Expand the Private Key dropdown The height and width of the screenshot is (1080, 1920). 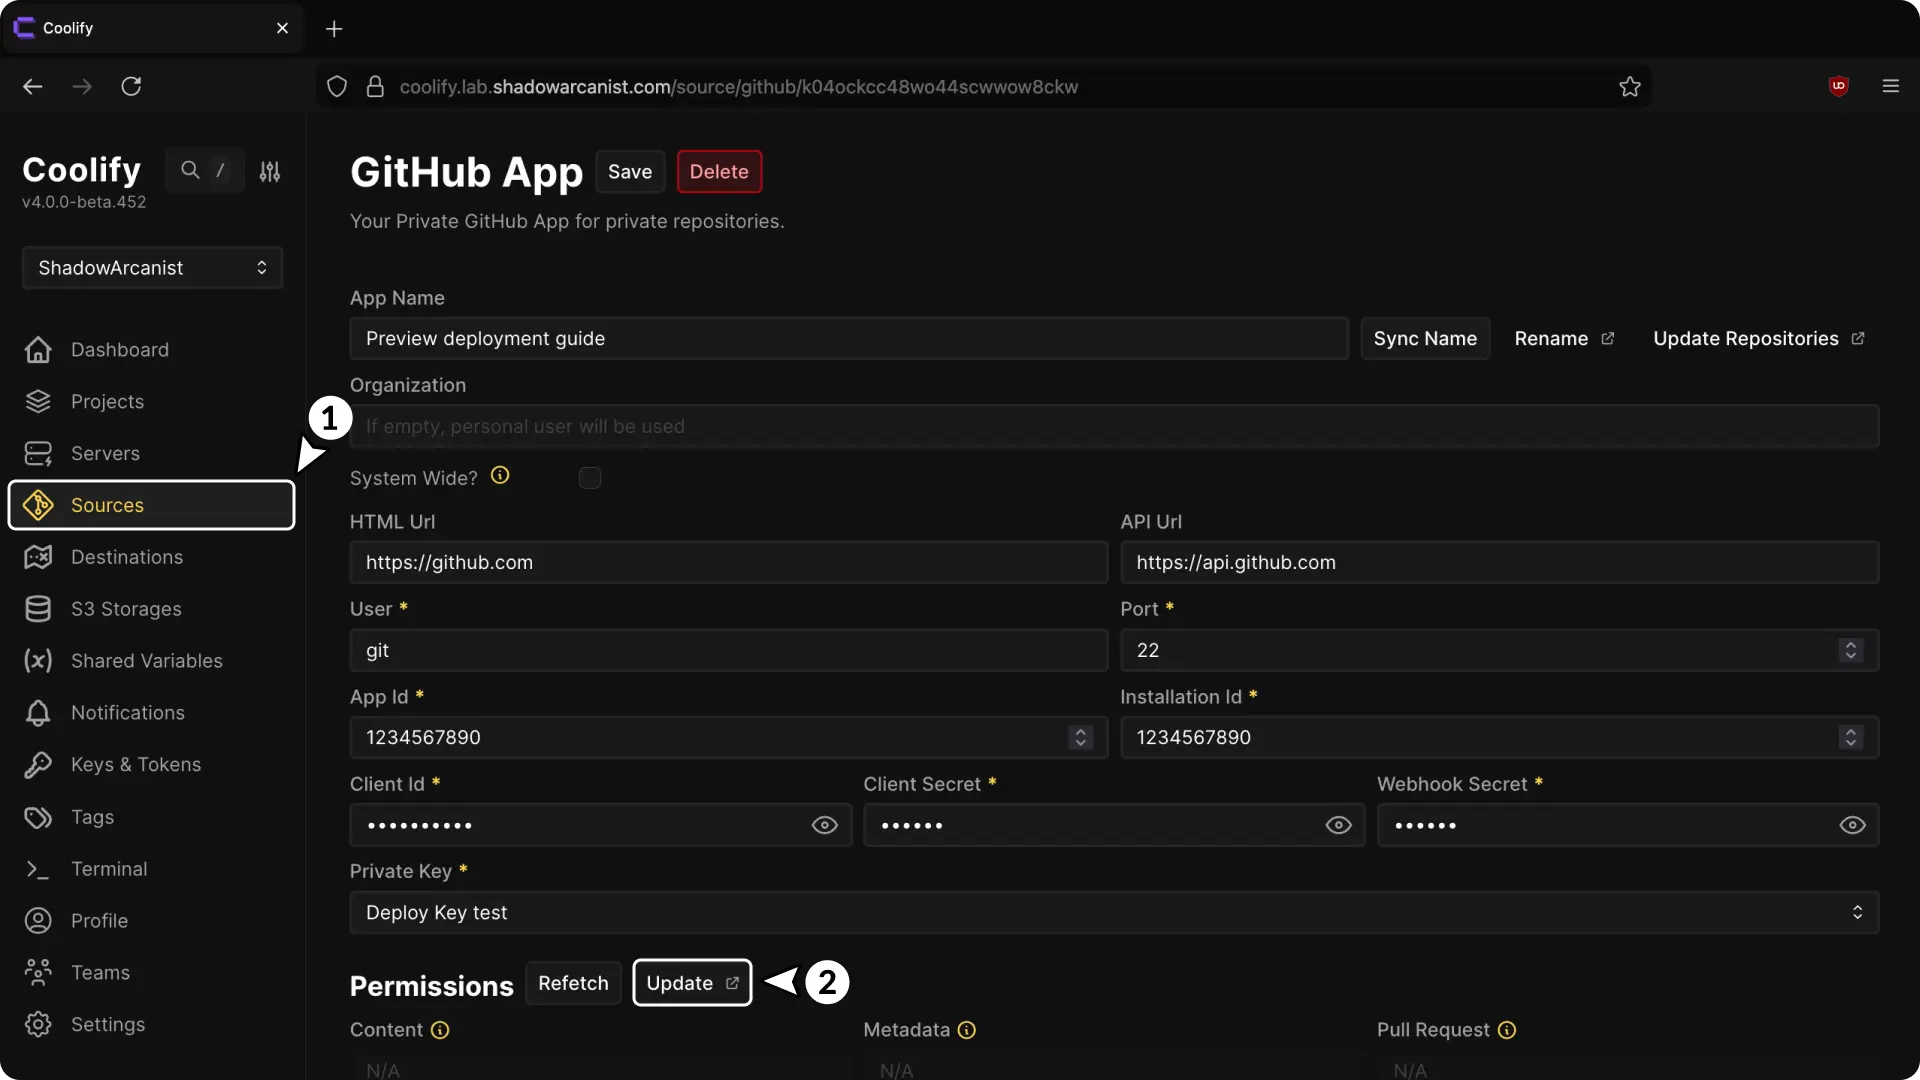(1114, 912)
